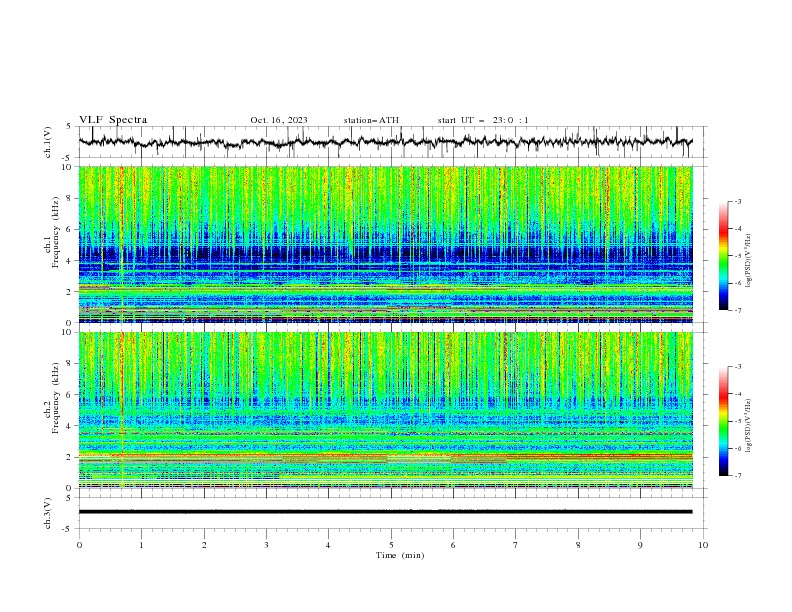
Task: Click the "-5" tick on the ch.3(V) axis
Action: pyautogui.click(x=68, y=529)
